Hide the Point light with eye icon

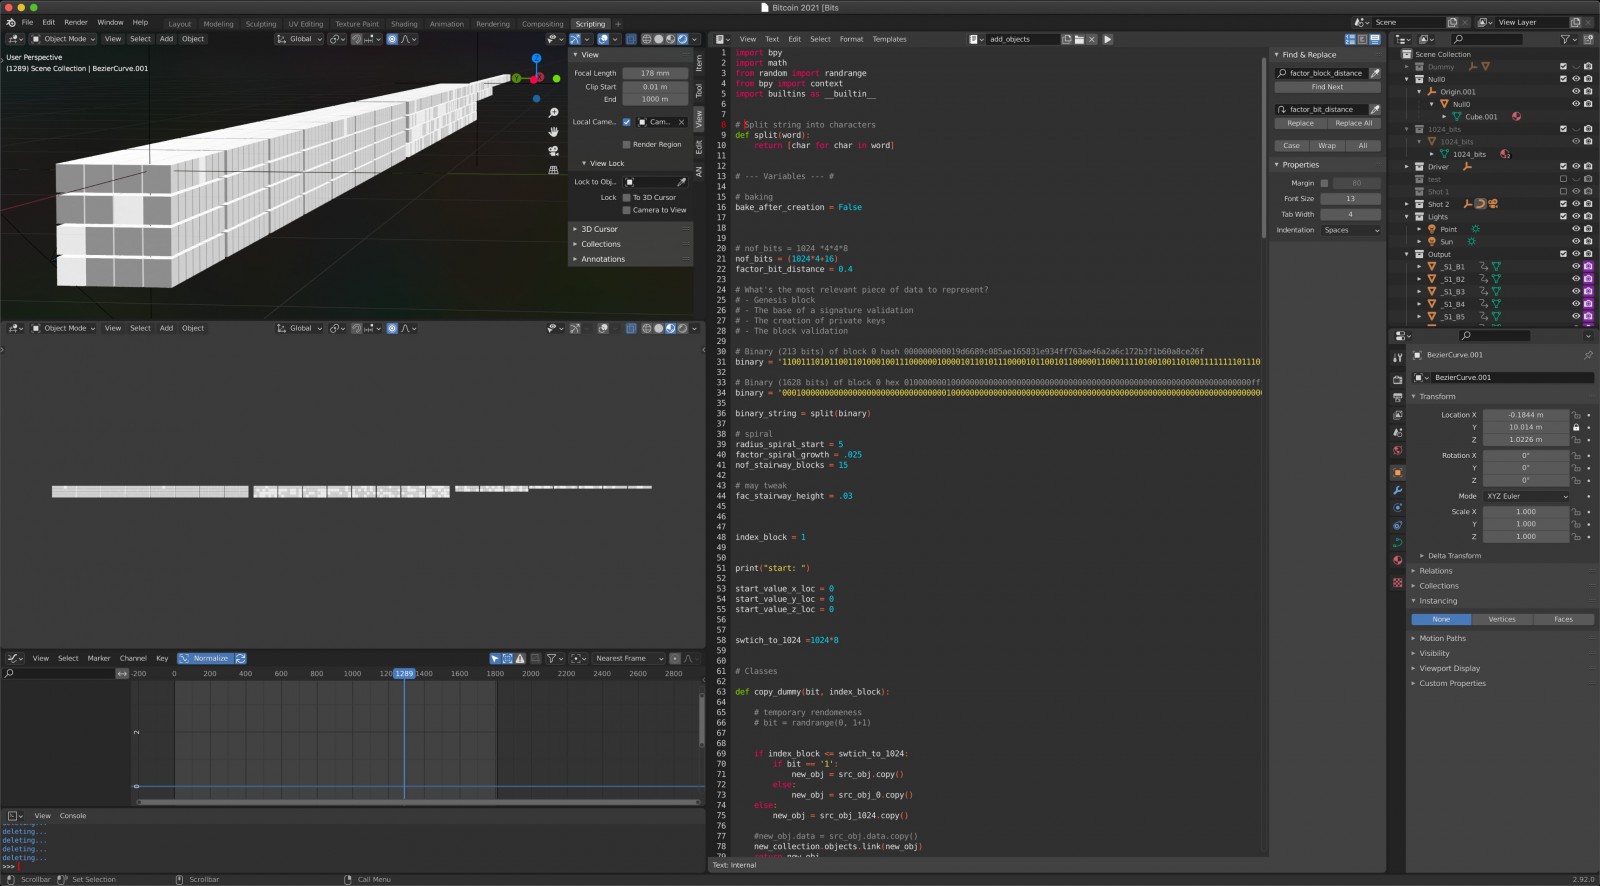[1576, 229]
